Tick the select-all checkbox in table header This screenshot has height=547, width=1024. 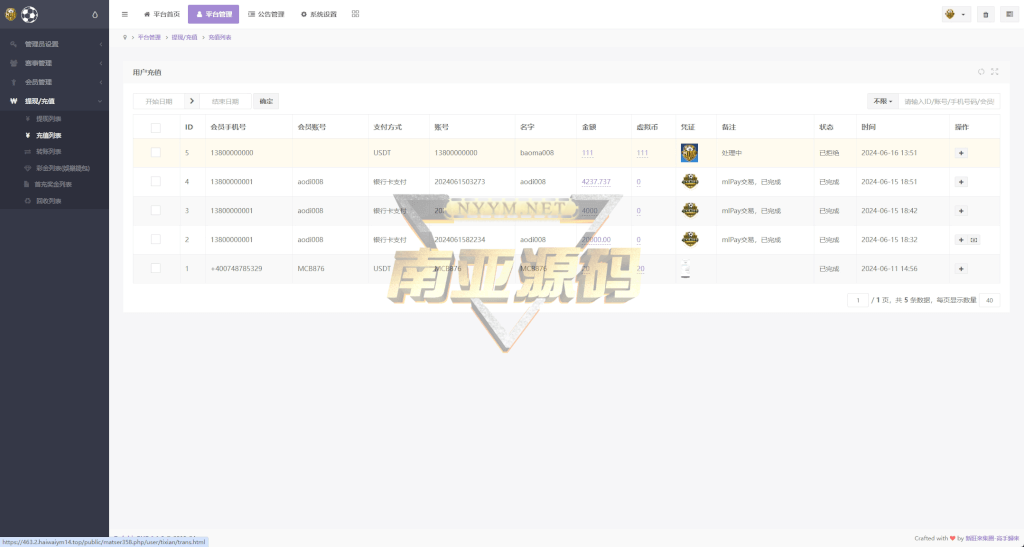(155, 127)
